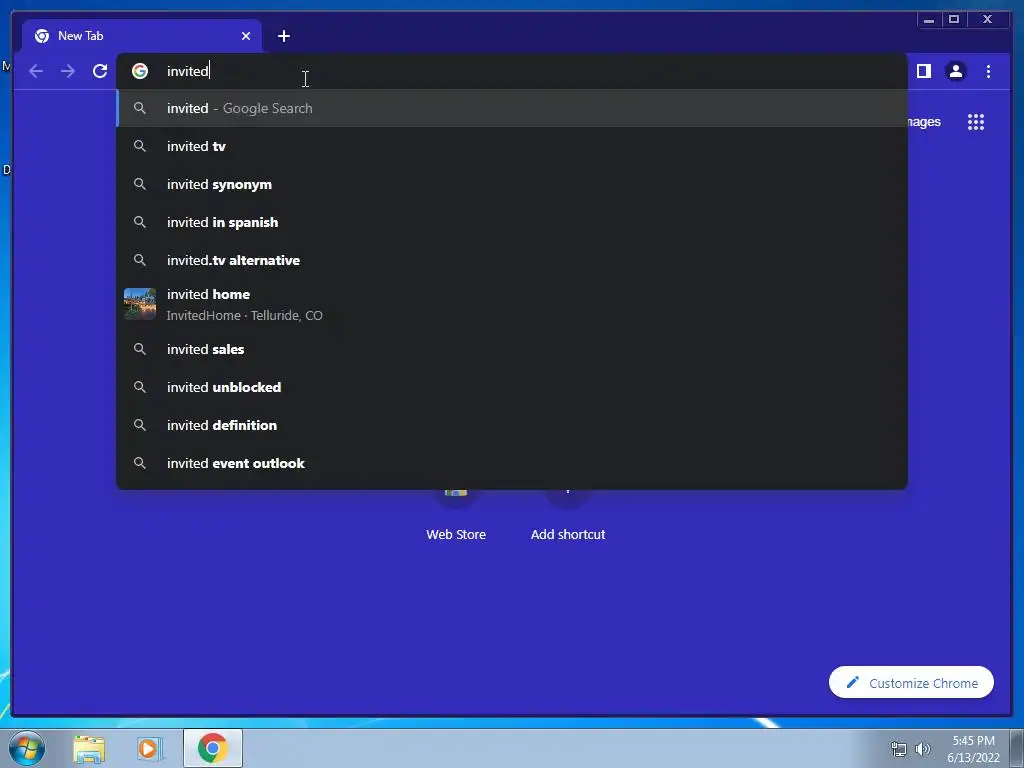Open a new tab with the plus button
Screen dimensions: 1024x768
click(x=283, y=36)
